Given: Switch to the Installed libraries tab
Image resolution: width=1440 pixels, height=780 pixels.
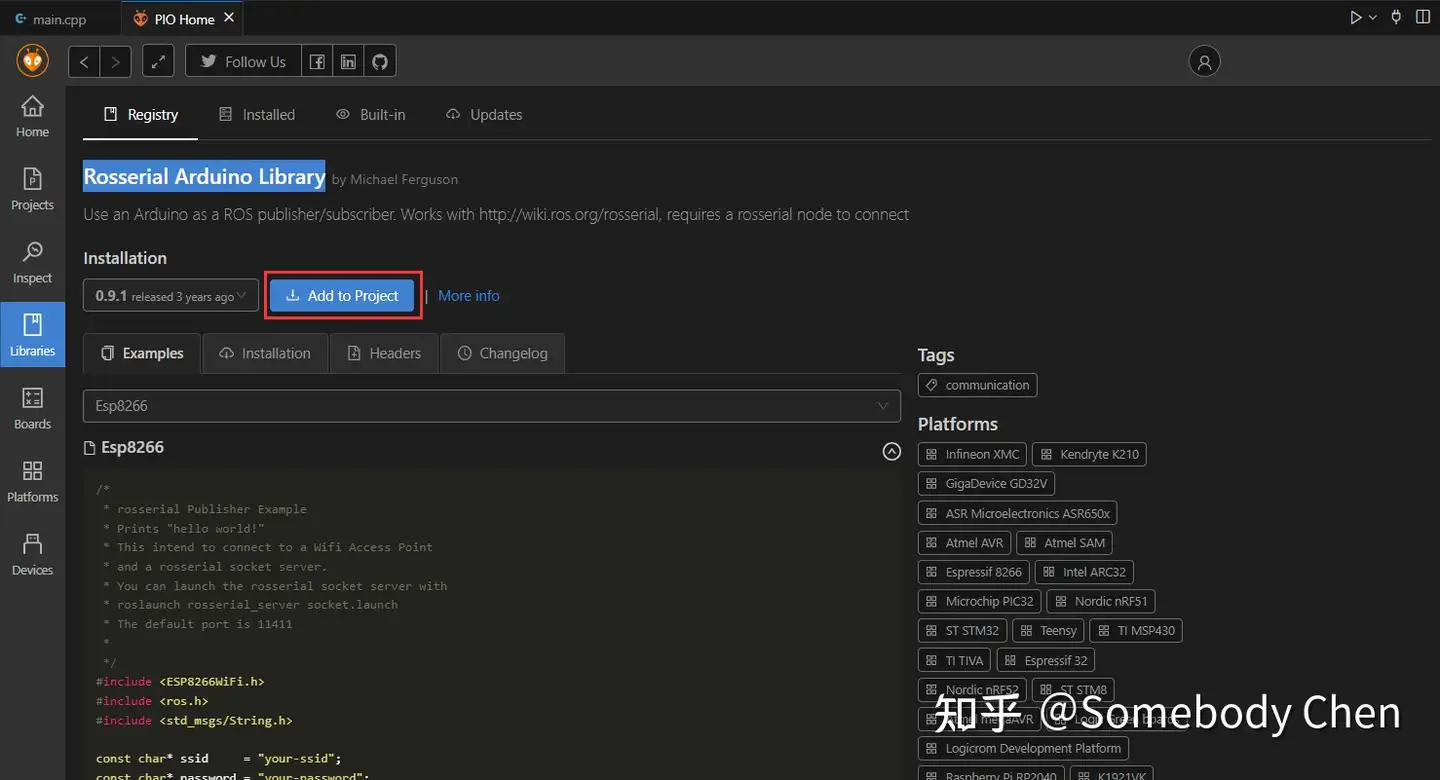Looking at the screenshot, I should (257, 115).
